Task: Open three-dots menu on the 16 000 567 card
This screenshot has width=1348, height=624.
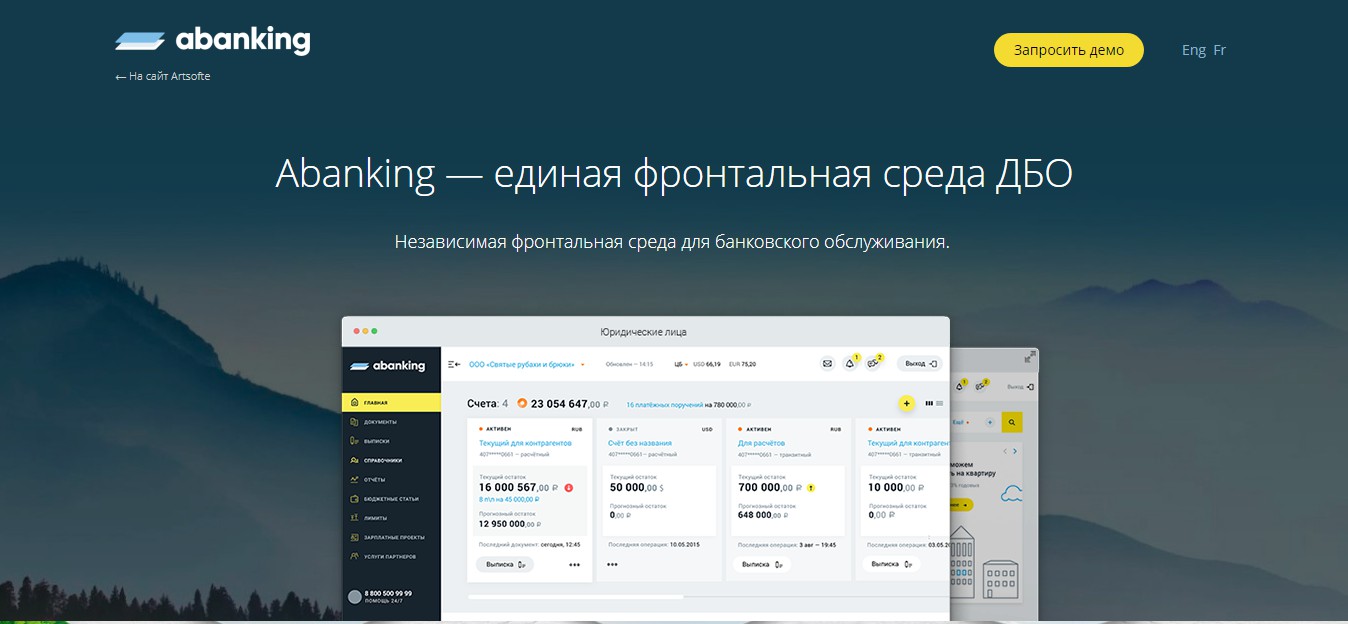Action: point(575,565)
